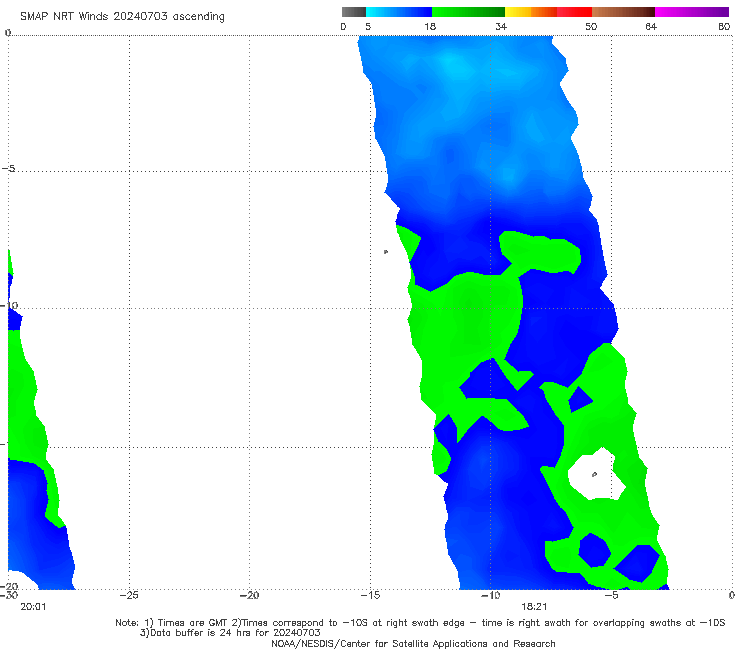Click the light cyan low-wind patch in the swath
Viewport: 740px width, 650px height.
(x=453, y=66)
